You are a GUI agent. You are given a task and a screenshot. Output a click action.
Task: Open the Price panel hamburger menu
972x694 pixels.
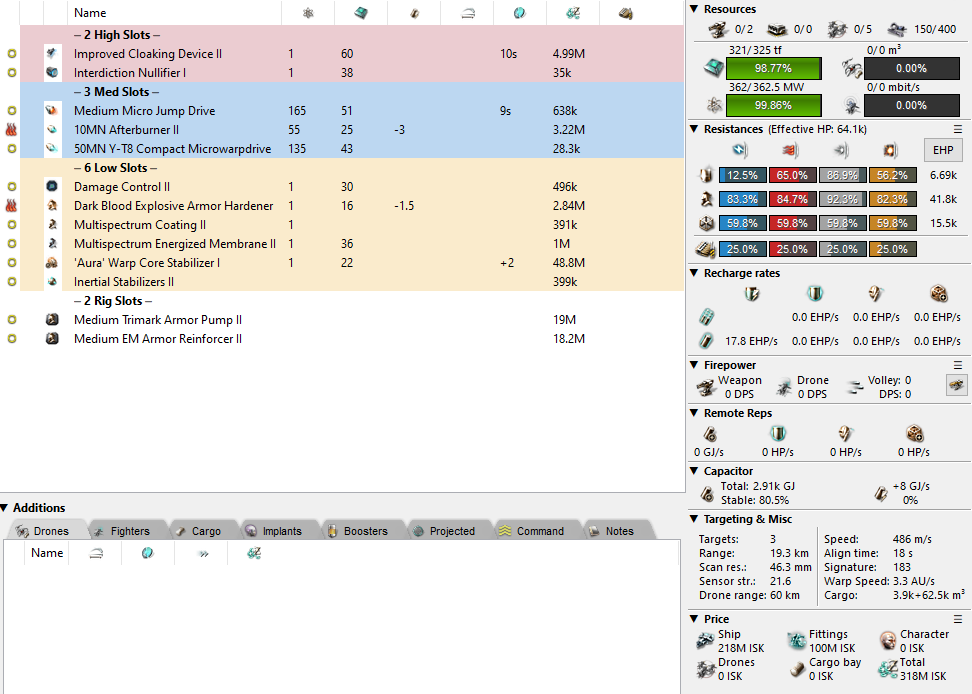(x=958, y=619)
